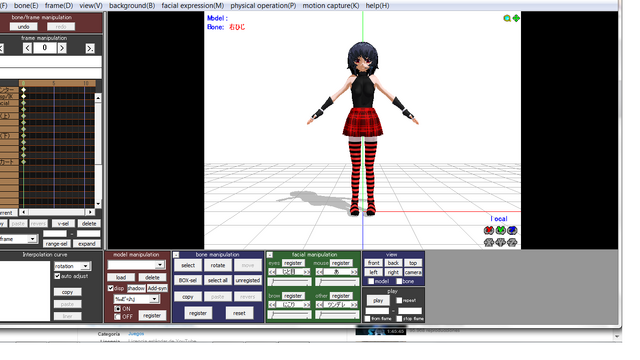Select the ON radio button
This screenshot has height=360, width=640.
(x=118, y=309)
